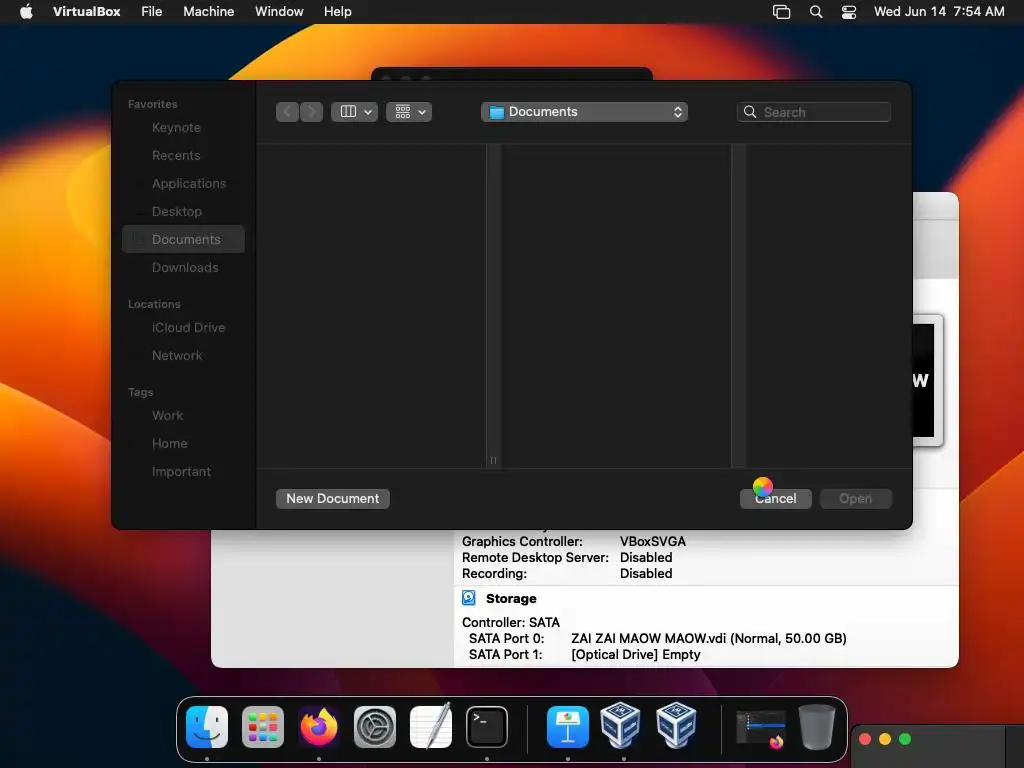Open the Documents location popup
1024x768 pixels.
point(584,112)
